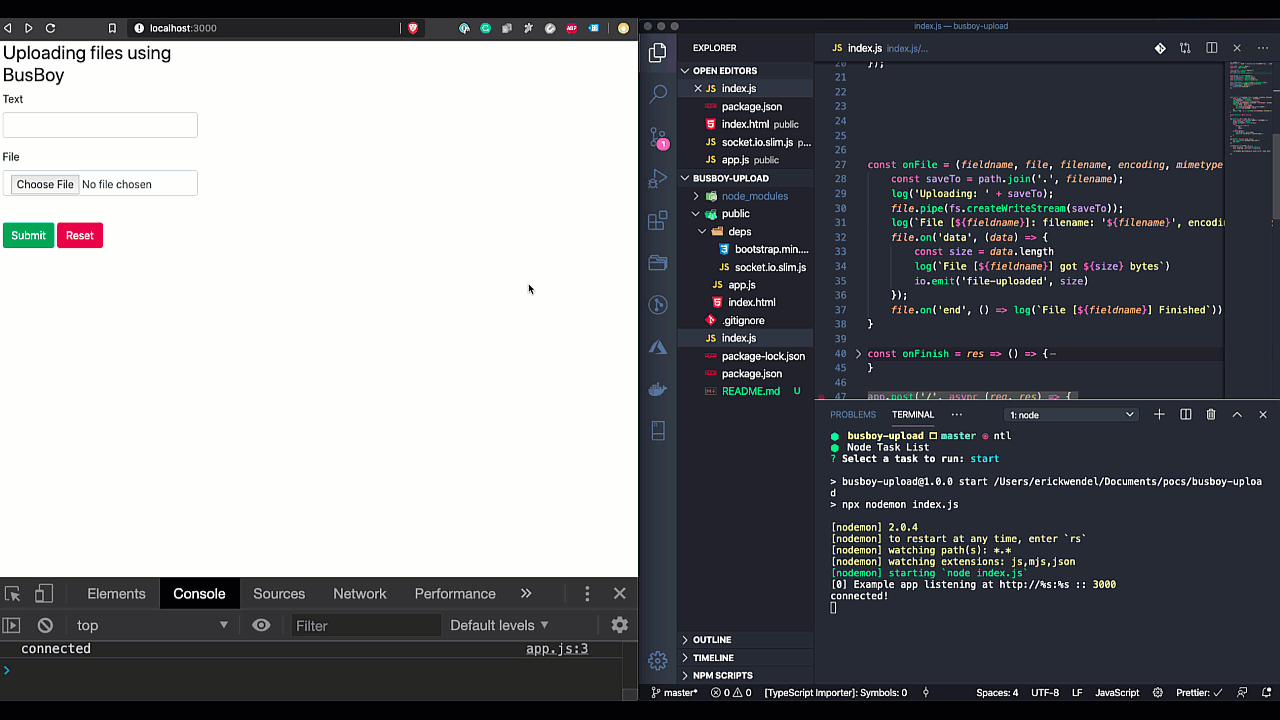Viewport: 1280px width, 720px height.
Task: Switch to the PROBLEMS panel tab
Action: (853, 414)
